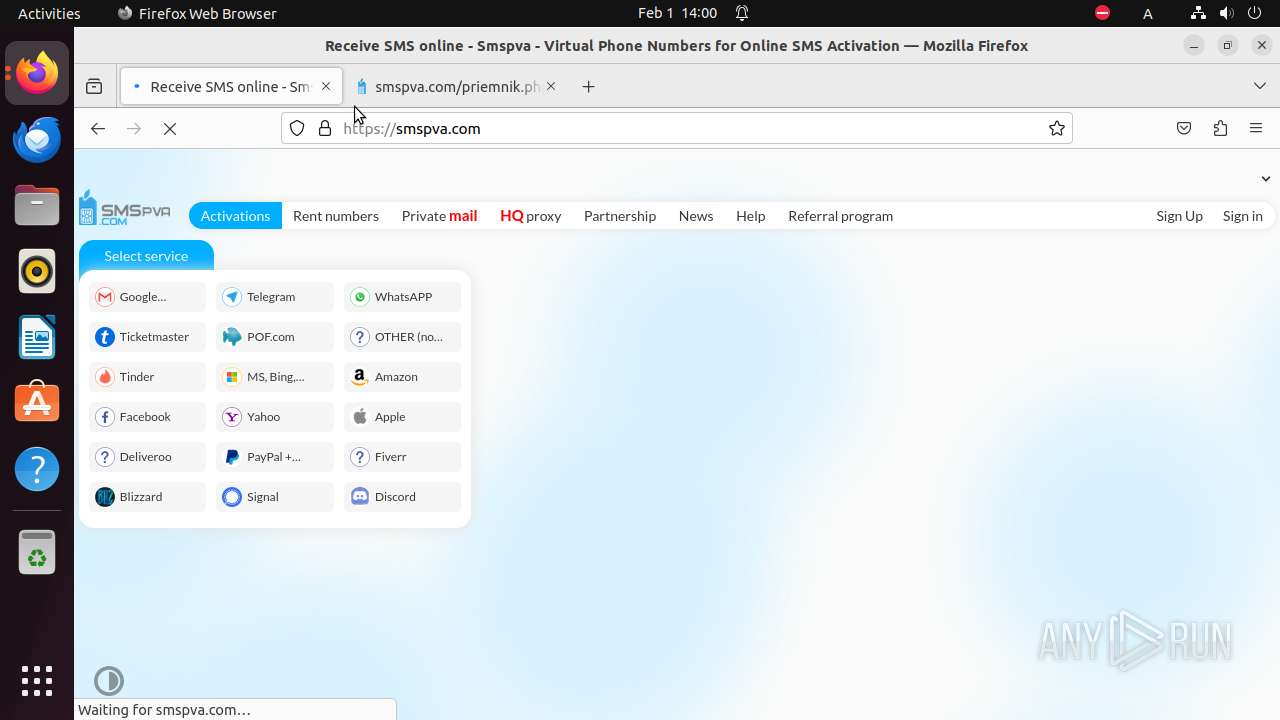Open Firefox application menu
This screenshot has width=1280, height=720.
pyautogui.click(x=1256, y=128)
